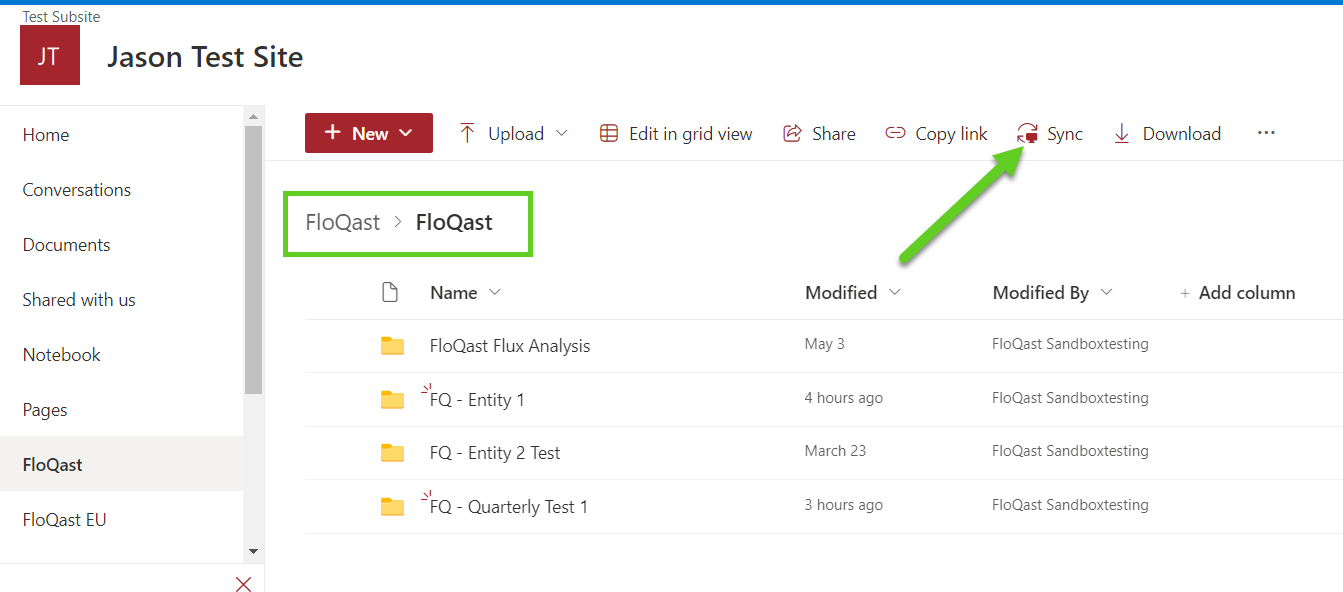Open the Test Subsite link

click(x=61, y=16)
